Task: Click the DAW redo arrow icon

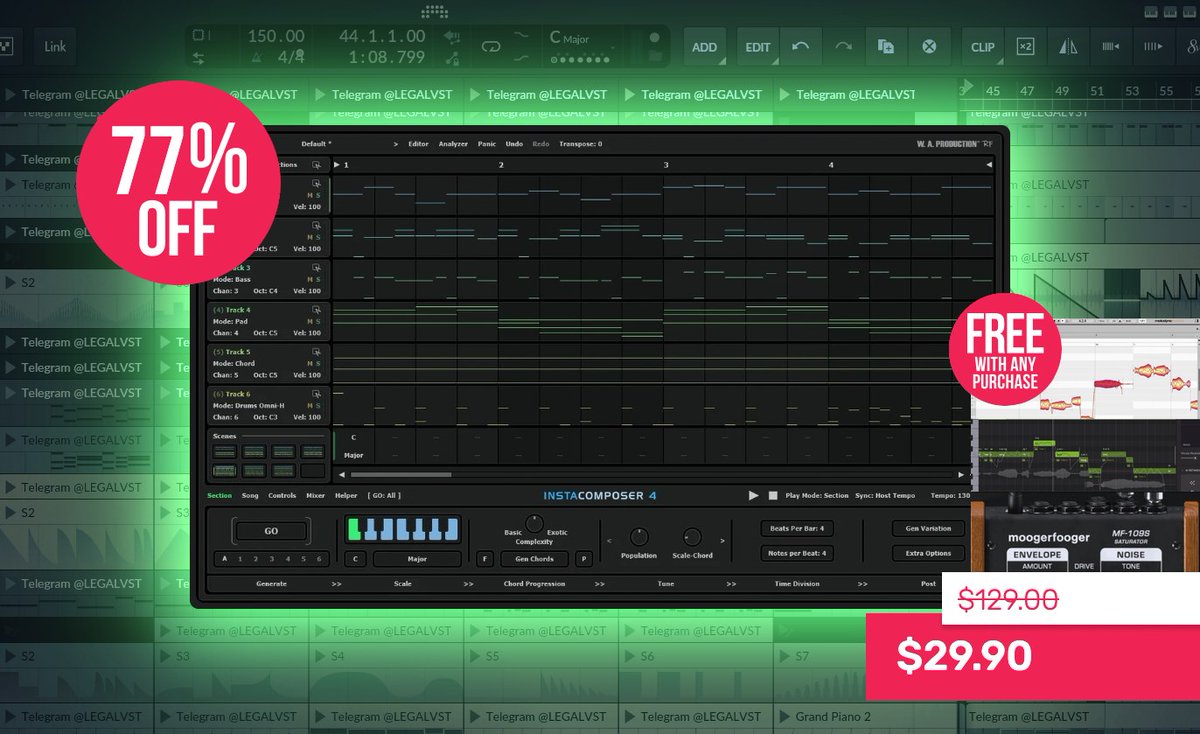Action: point(843,46)
